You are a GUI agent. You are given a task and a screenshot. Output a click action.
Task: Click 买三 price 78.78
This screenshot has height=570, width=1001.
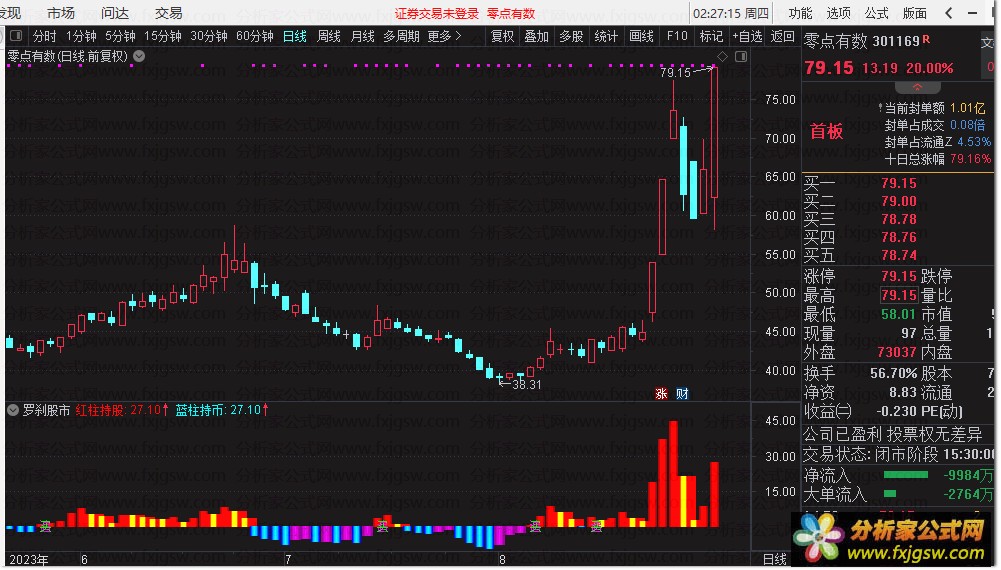(x=898, y=219)
